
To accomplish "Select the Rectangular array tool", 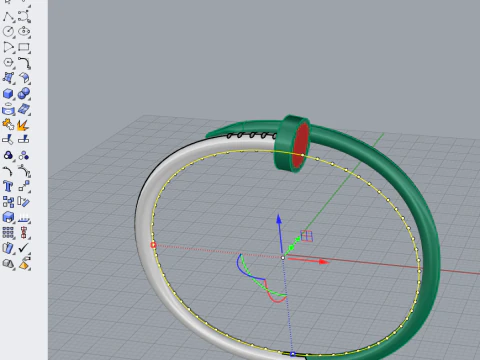I will coord(8,233).
